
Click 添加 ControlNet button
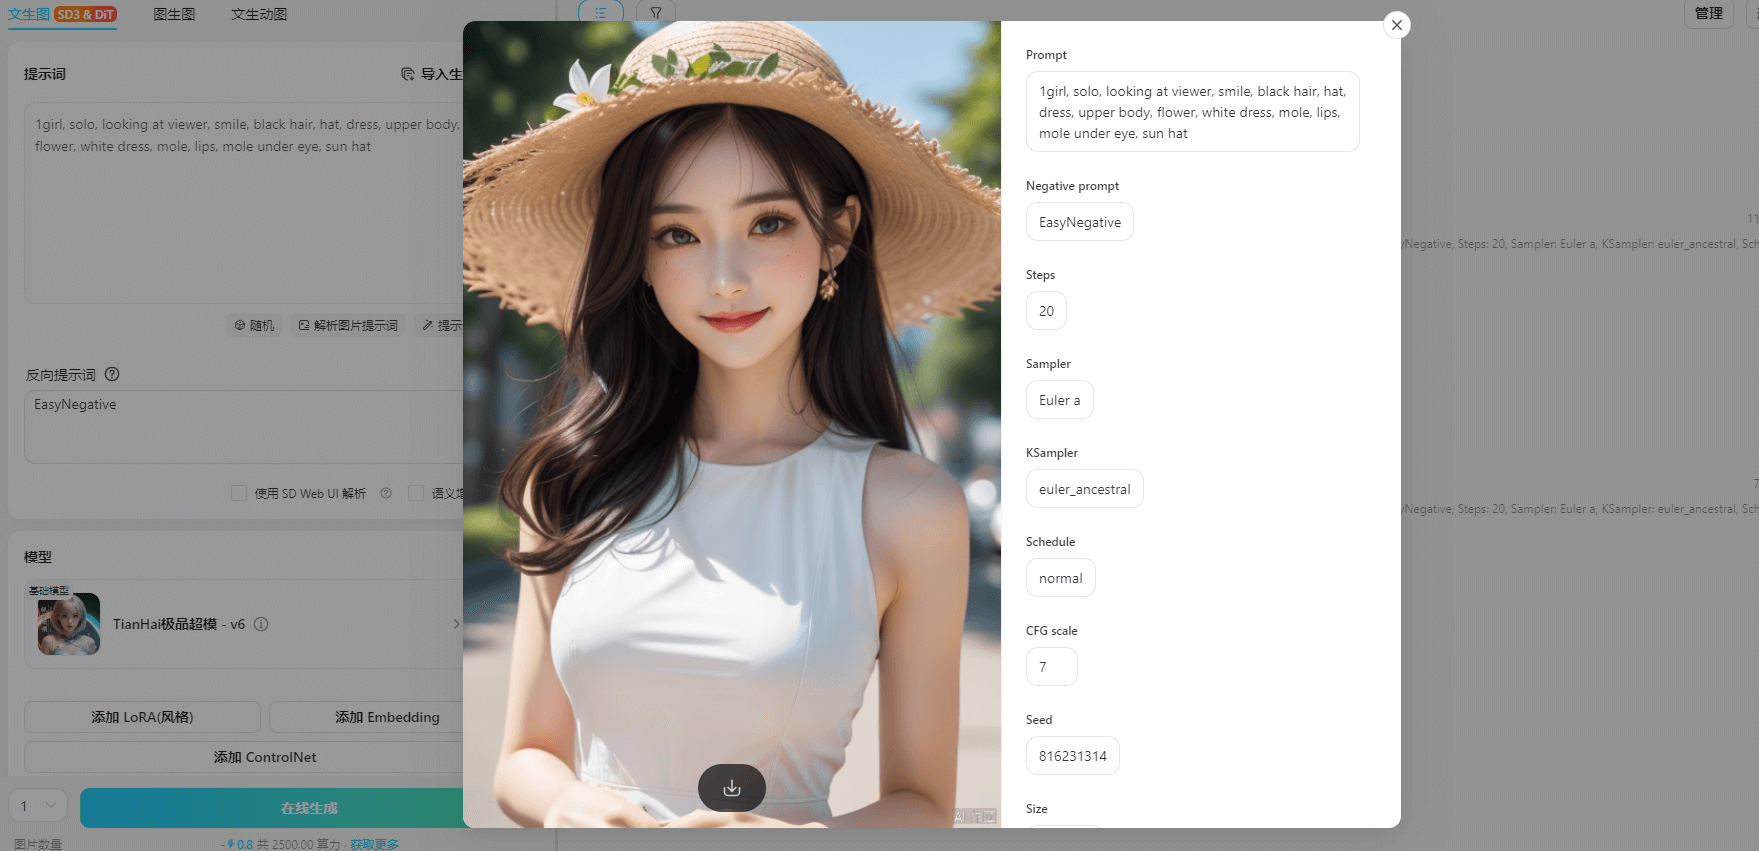click(265, 757)
